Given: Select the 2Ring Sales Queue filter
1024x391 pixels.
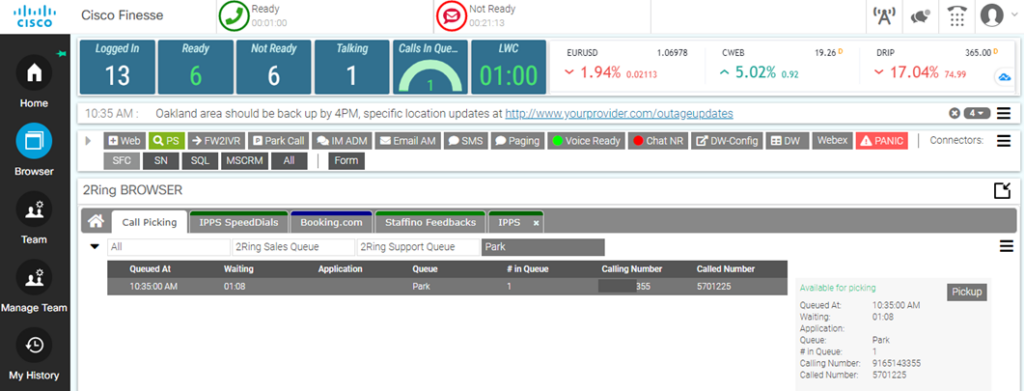Looking at the screenshot, I should point(293,247).
